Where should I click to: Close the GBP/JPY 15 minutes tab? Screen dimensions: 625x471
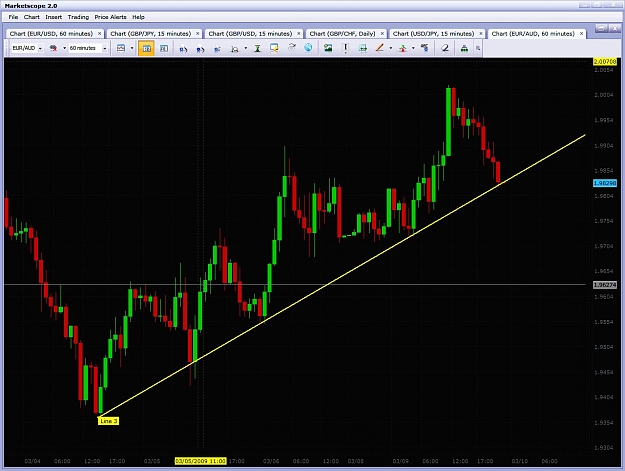[x=197, y=34]
